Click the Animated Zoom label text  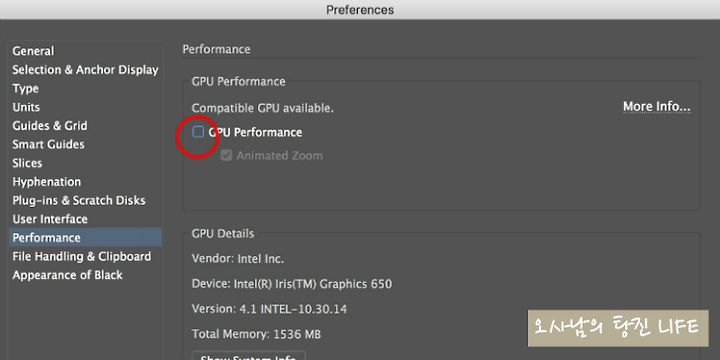point(280,156)
